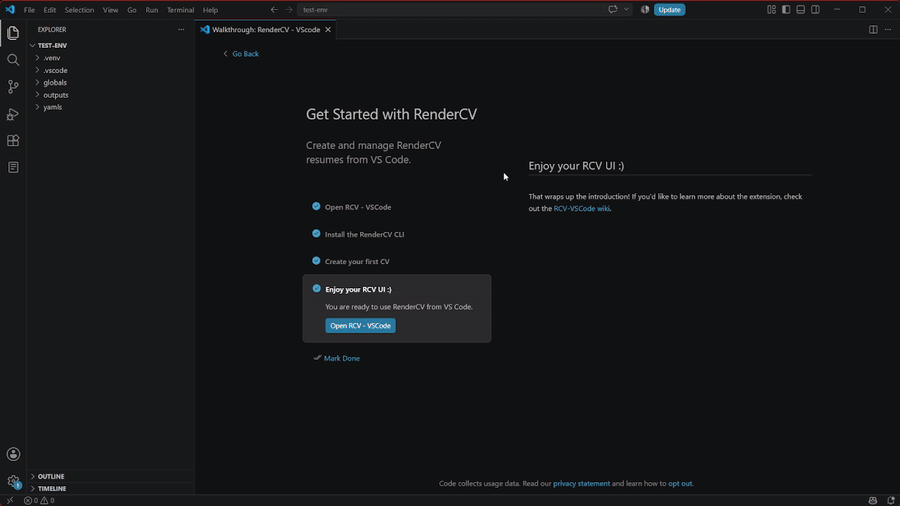Open the Search view icon
The height and width of the screenshot is (506, 900).
(13, 60)
